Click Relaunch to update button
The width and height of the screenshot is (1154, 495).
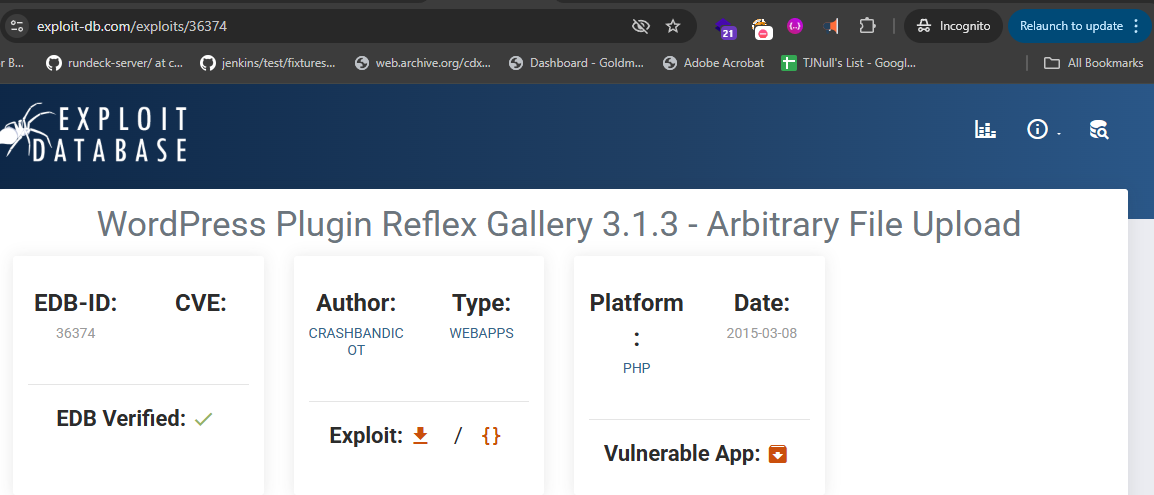pos(1070,26)
